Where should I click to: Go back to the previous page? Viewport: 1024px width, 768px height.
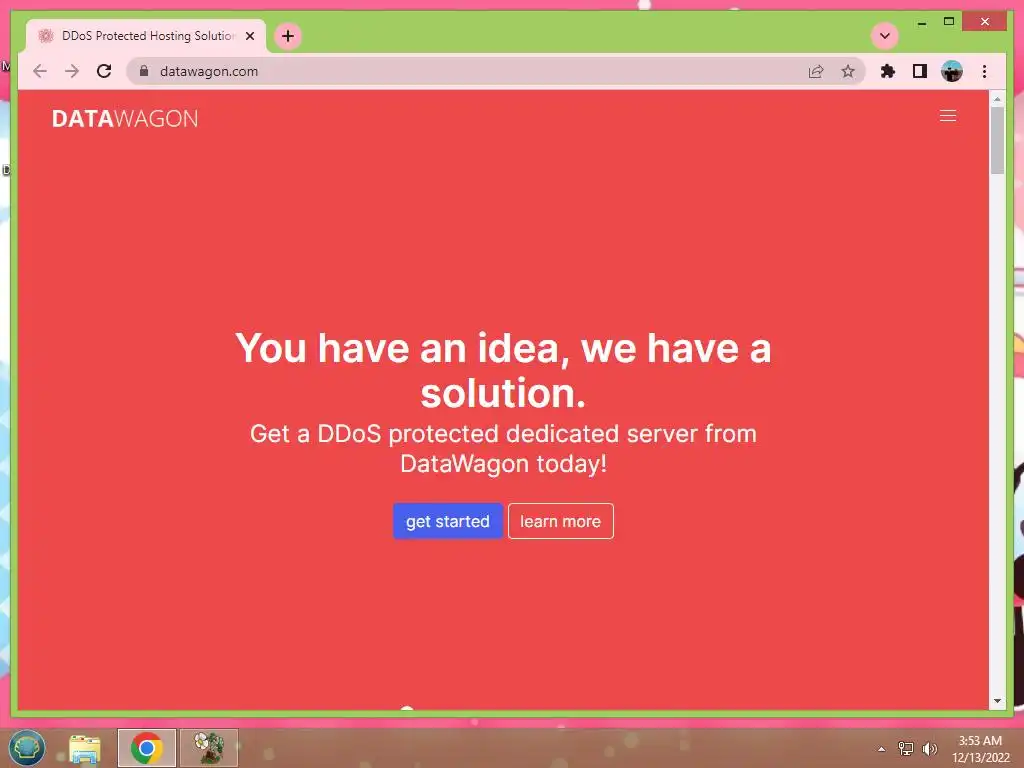[40, 71]
